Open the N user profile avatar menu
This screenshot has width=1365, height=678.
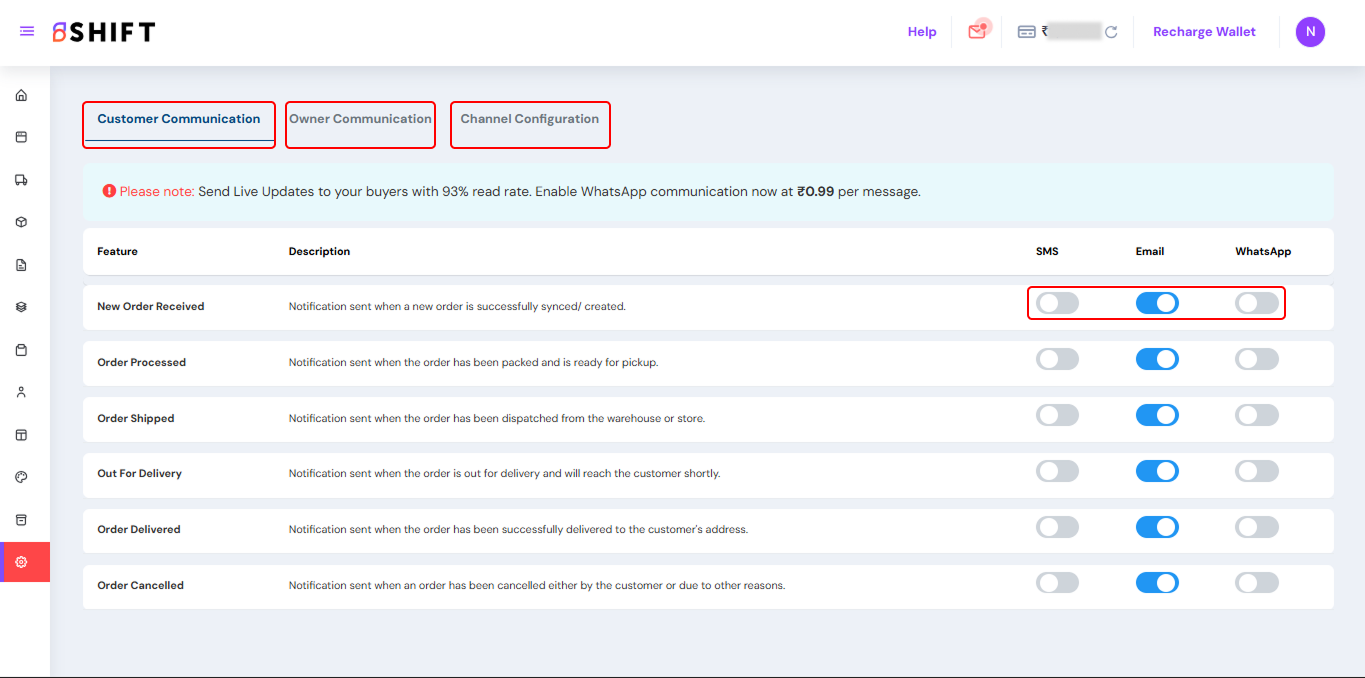pyautogui.click(x=1310, y=32)
